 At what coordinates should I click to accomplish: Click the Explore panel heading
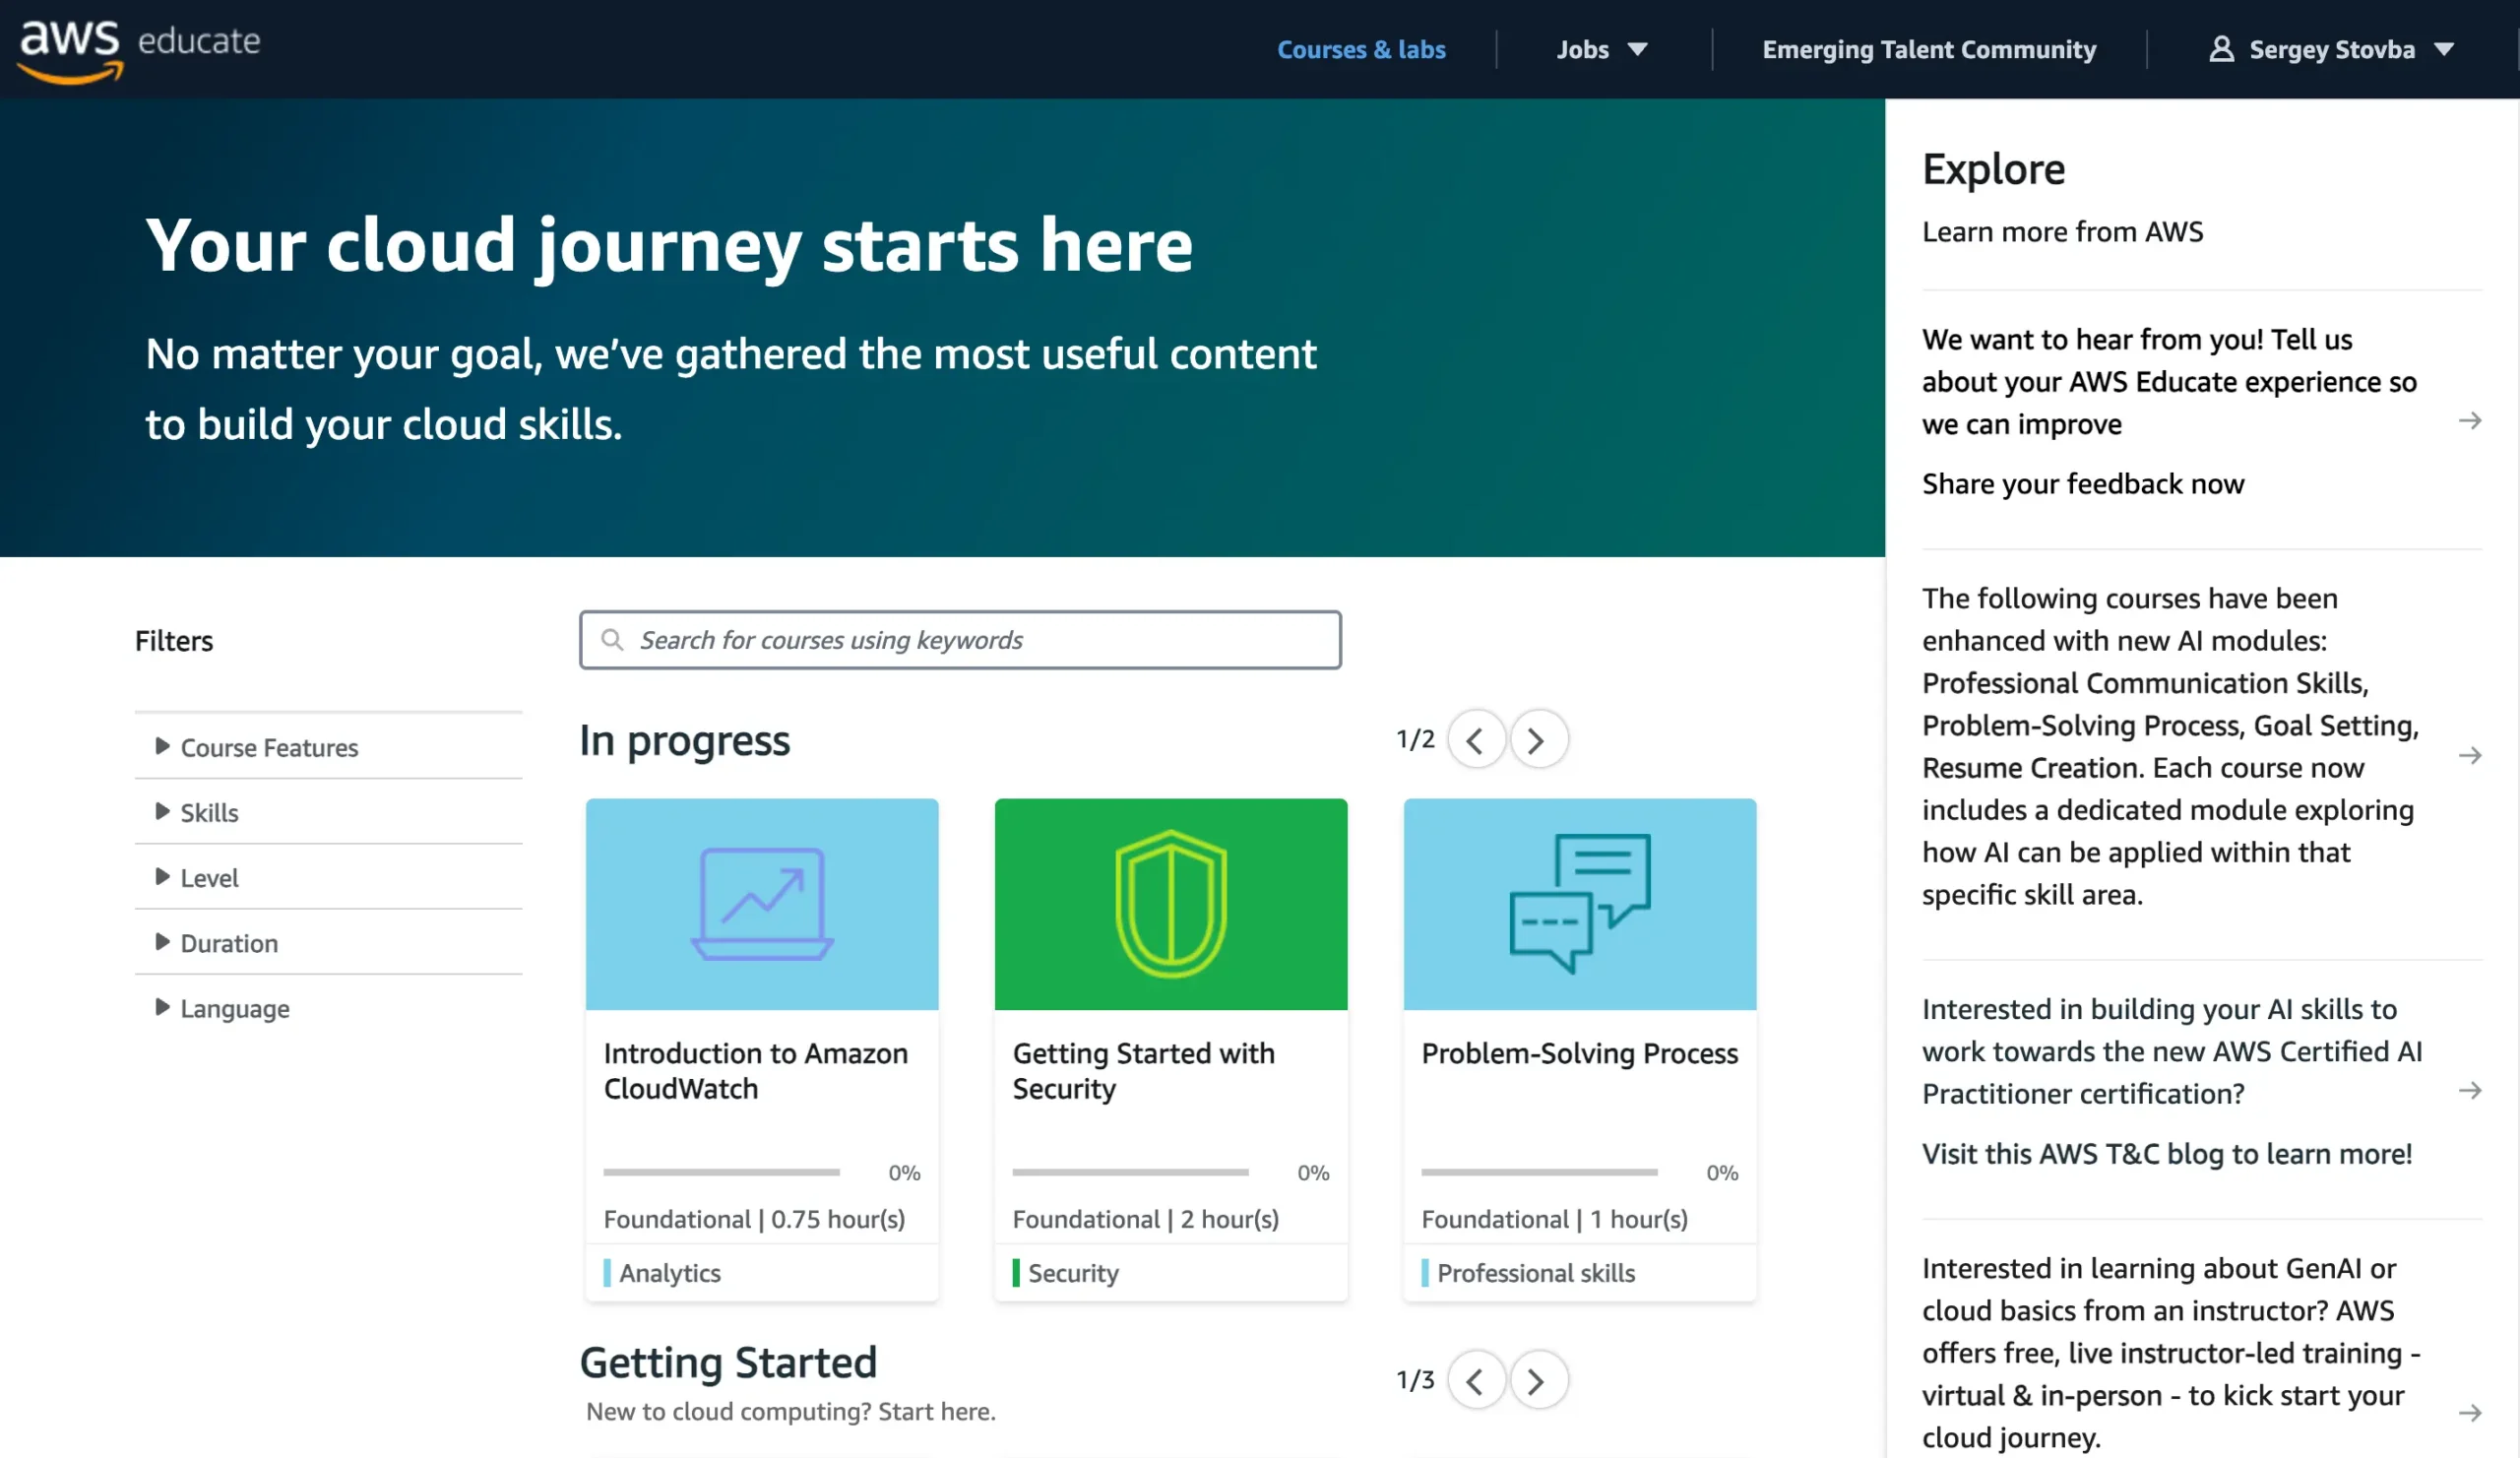pyautogui.click(x=1994, y=169)
